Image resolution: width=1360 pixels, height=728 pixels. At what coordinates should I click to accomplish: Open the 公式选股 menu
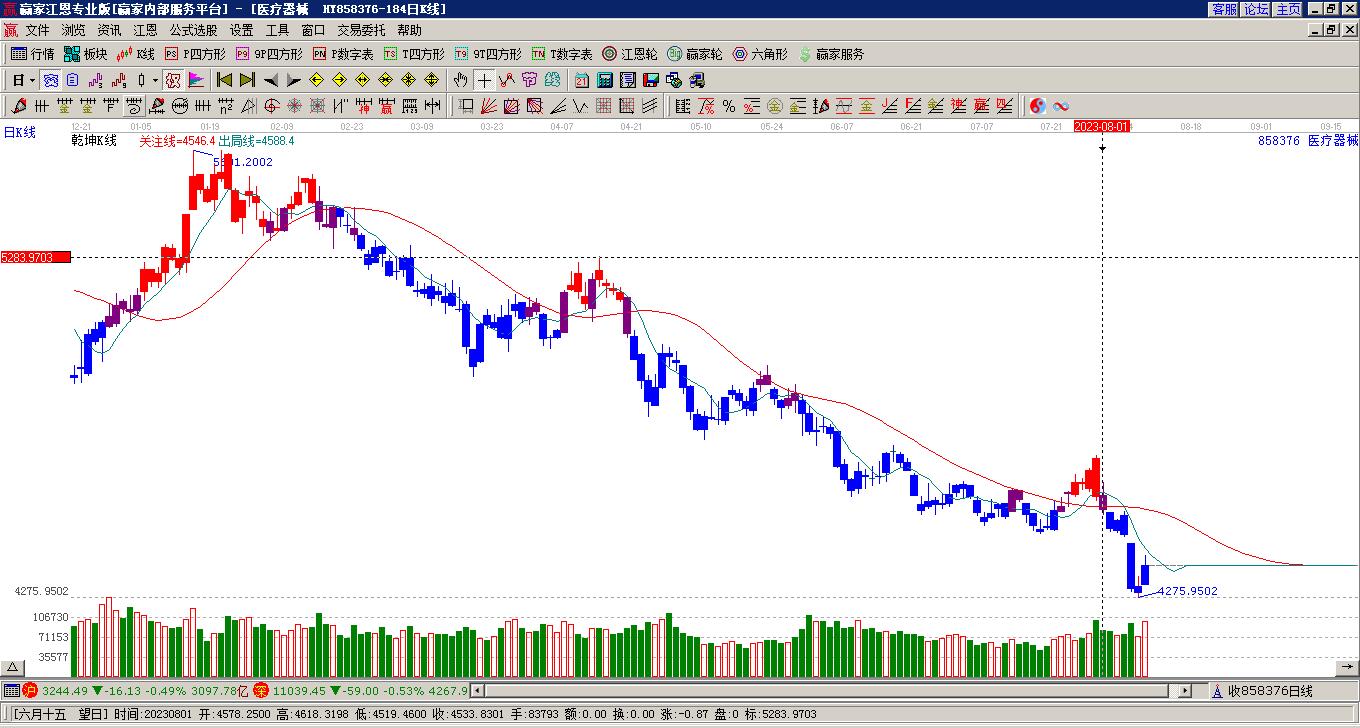point(193,30)
